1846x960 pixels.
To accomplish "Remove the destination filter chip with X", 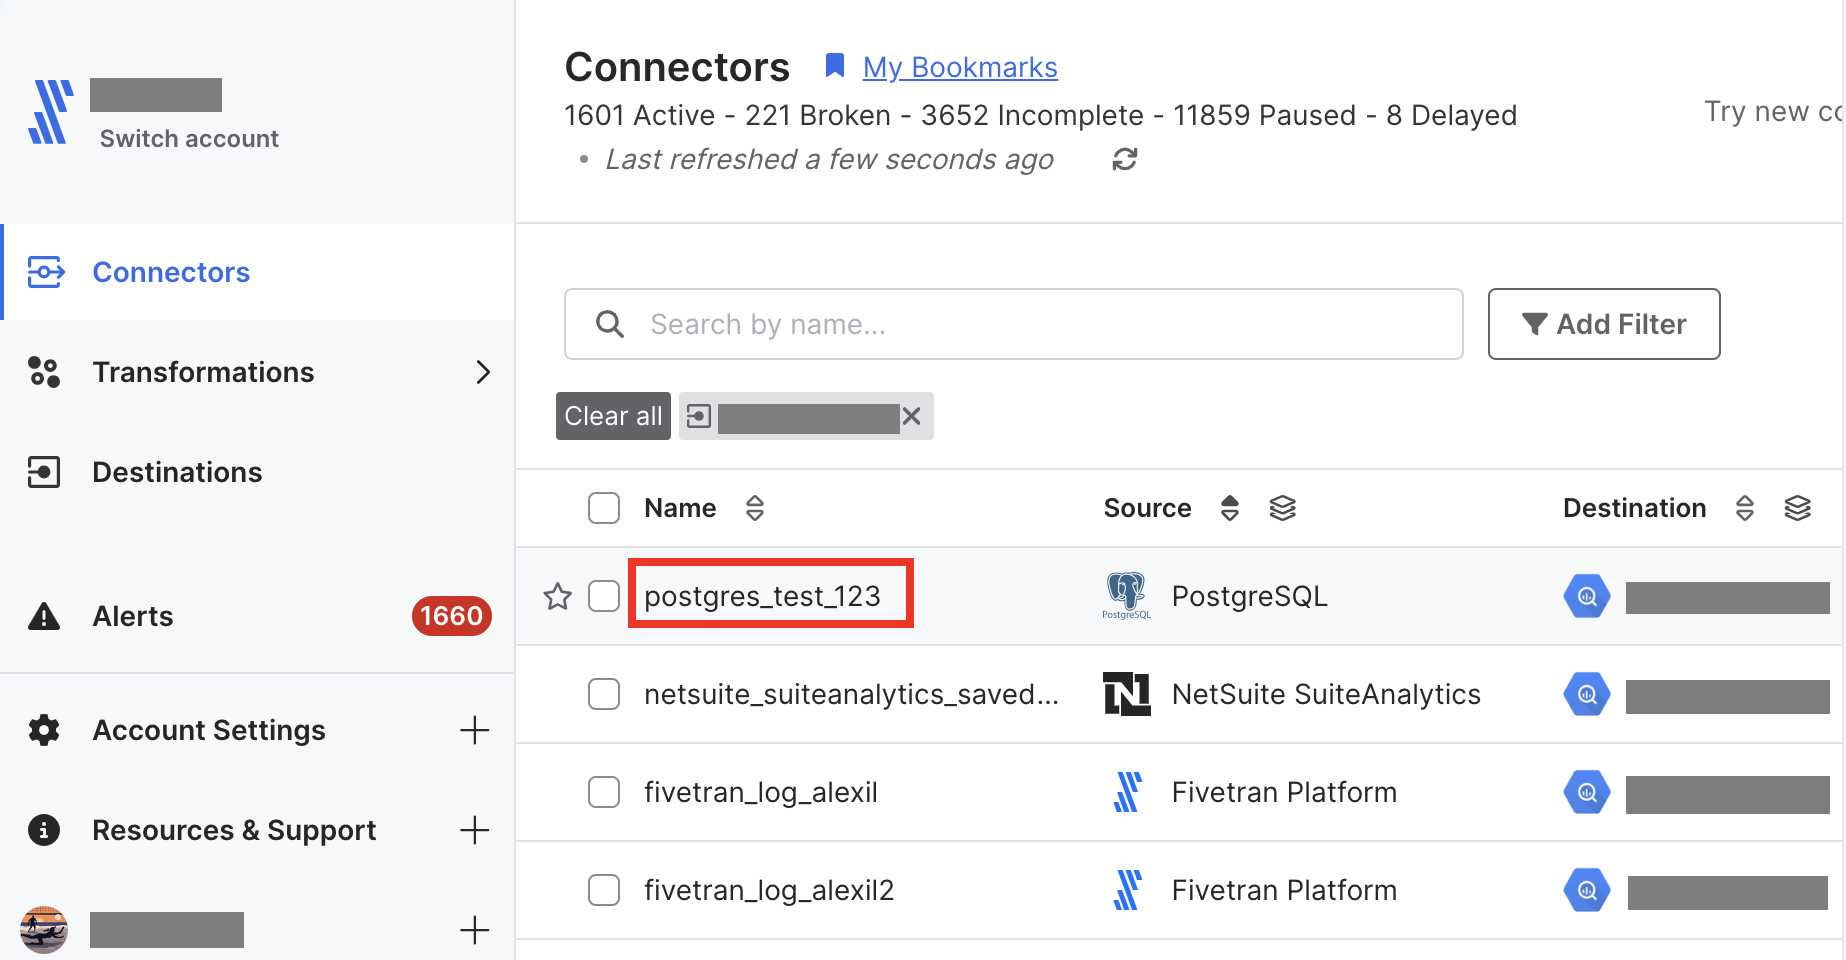I will tap(911, 416).
